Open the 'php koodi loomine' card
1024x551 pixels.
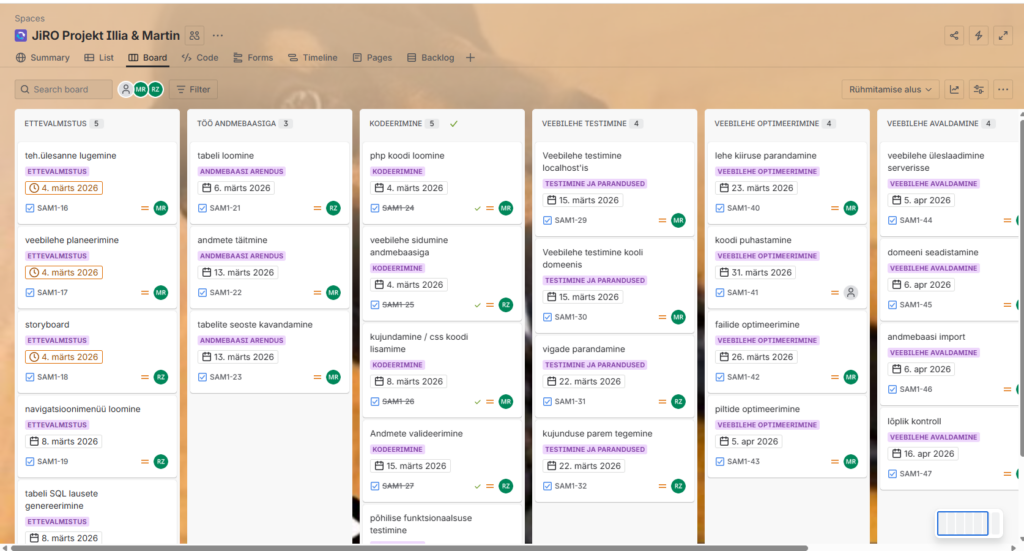click(407, 156)
